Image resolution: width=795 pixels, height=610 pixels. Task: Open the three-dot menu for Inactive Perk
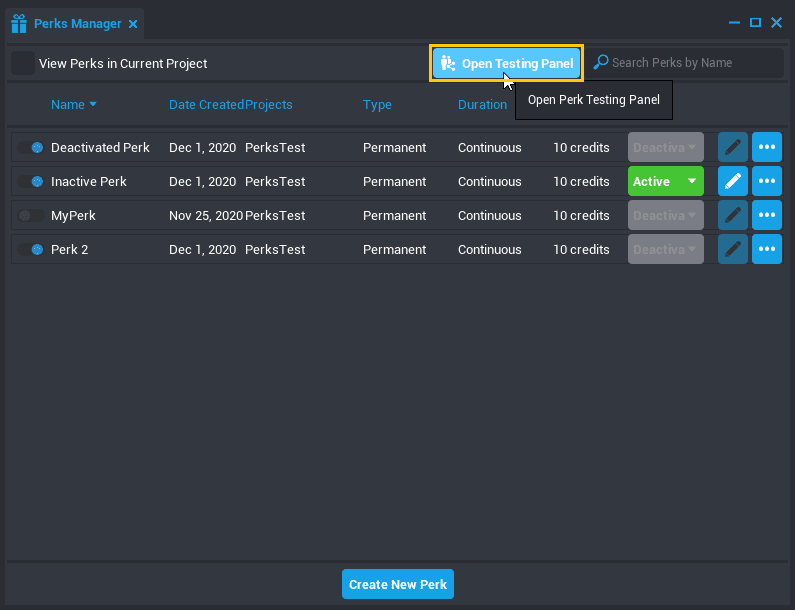(x=767, y=181)
